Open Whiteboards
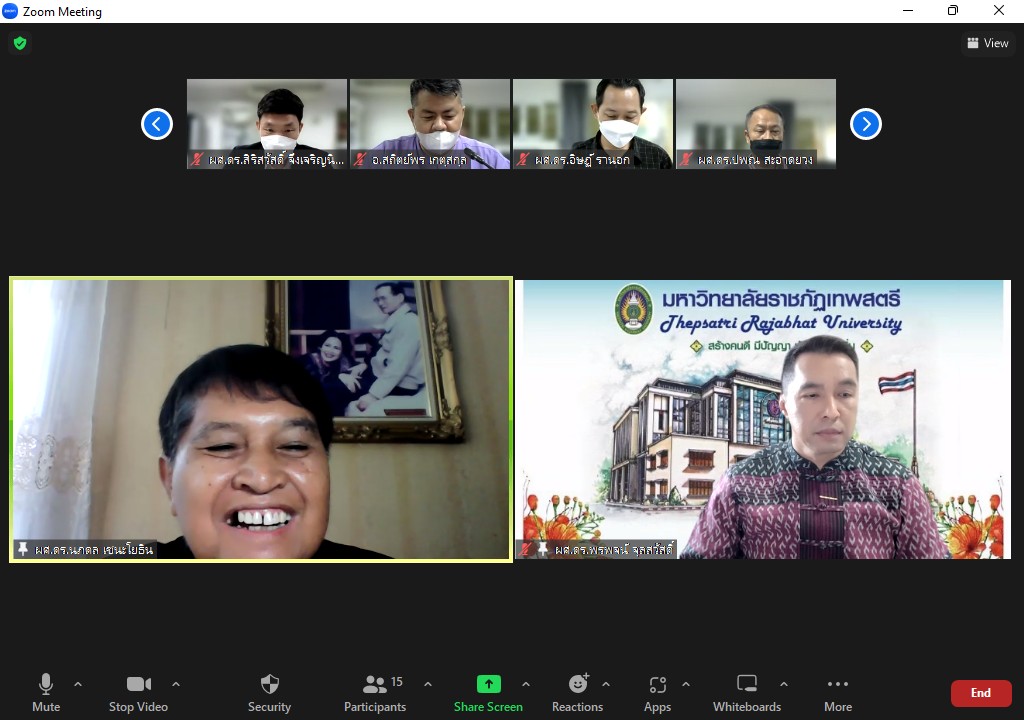The height and width of the screenshot is (720, 1024). point(747,693)
